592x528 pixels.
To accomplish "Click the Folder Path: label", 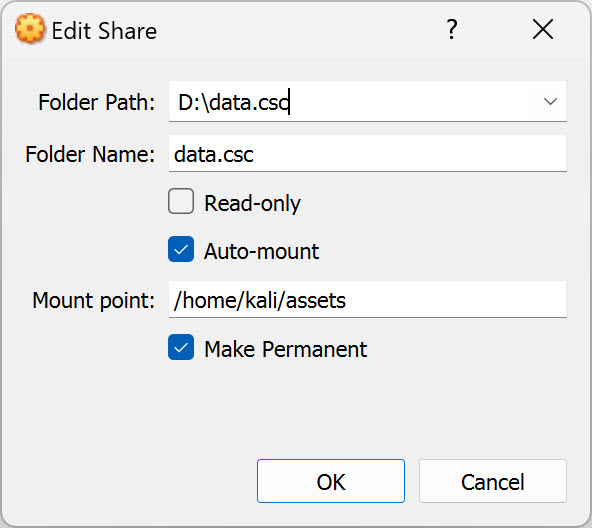I will pos(97,102).
